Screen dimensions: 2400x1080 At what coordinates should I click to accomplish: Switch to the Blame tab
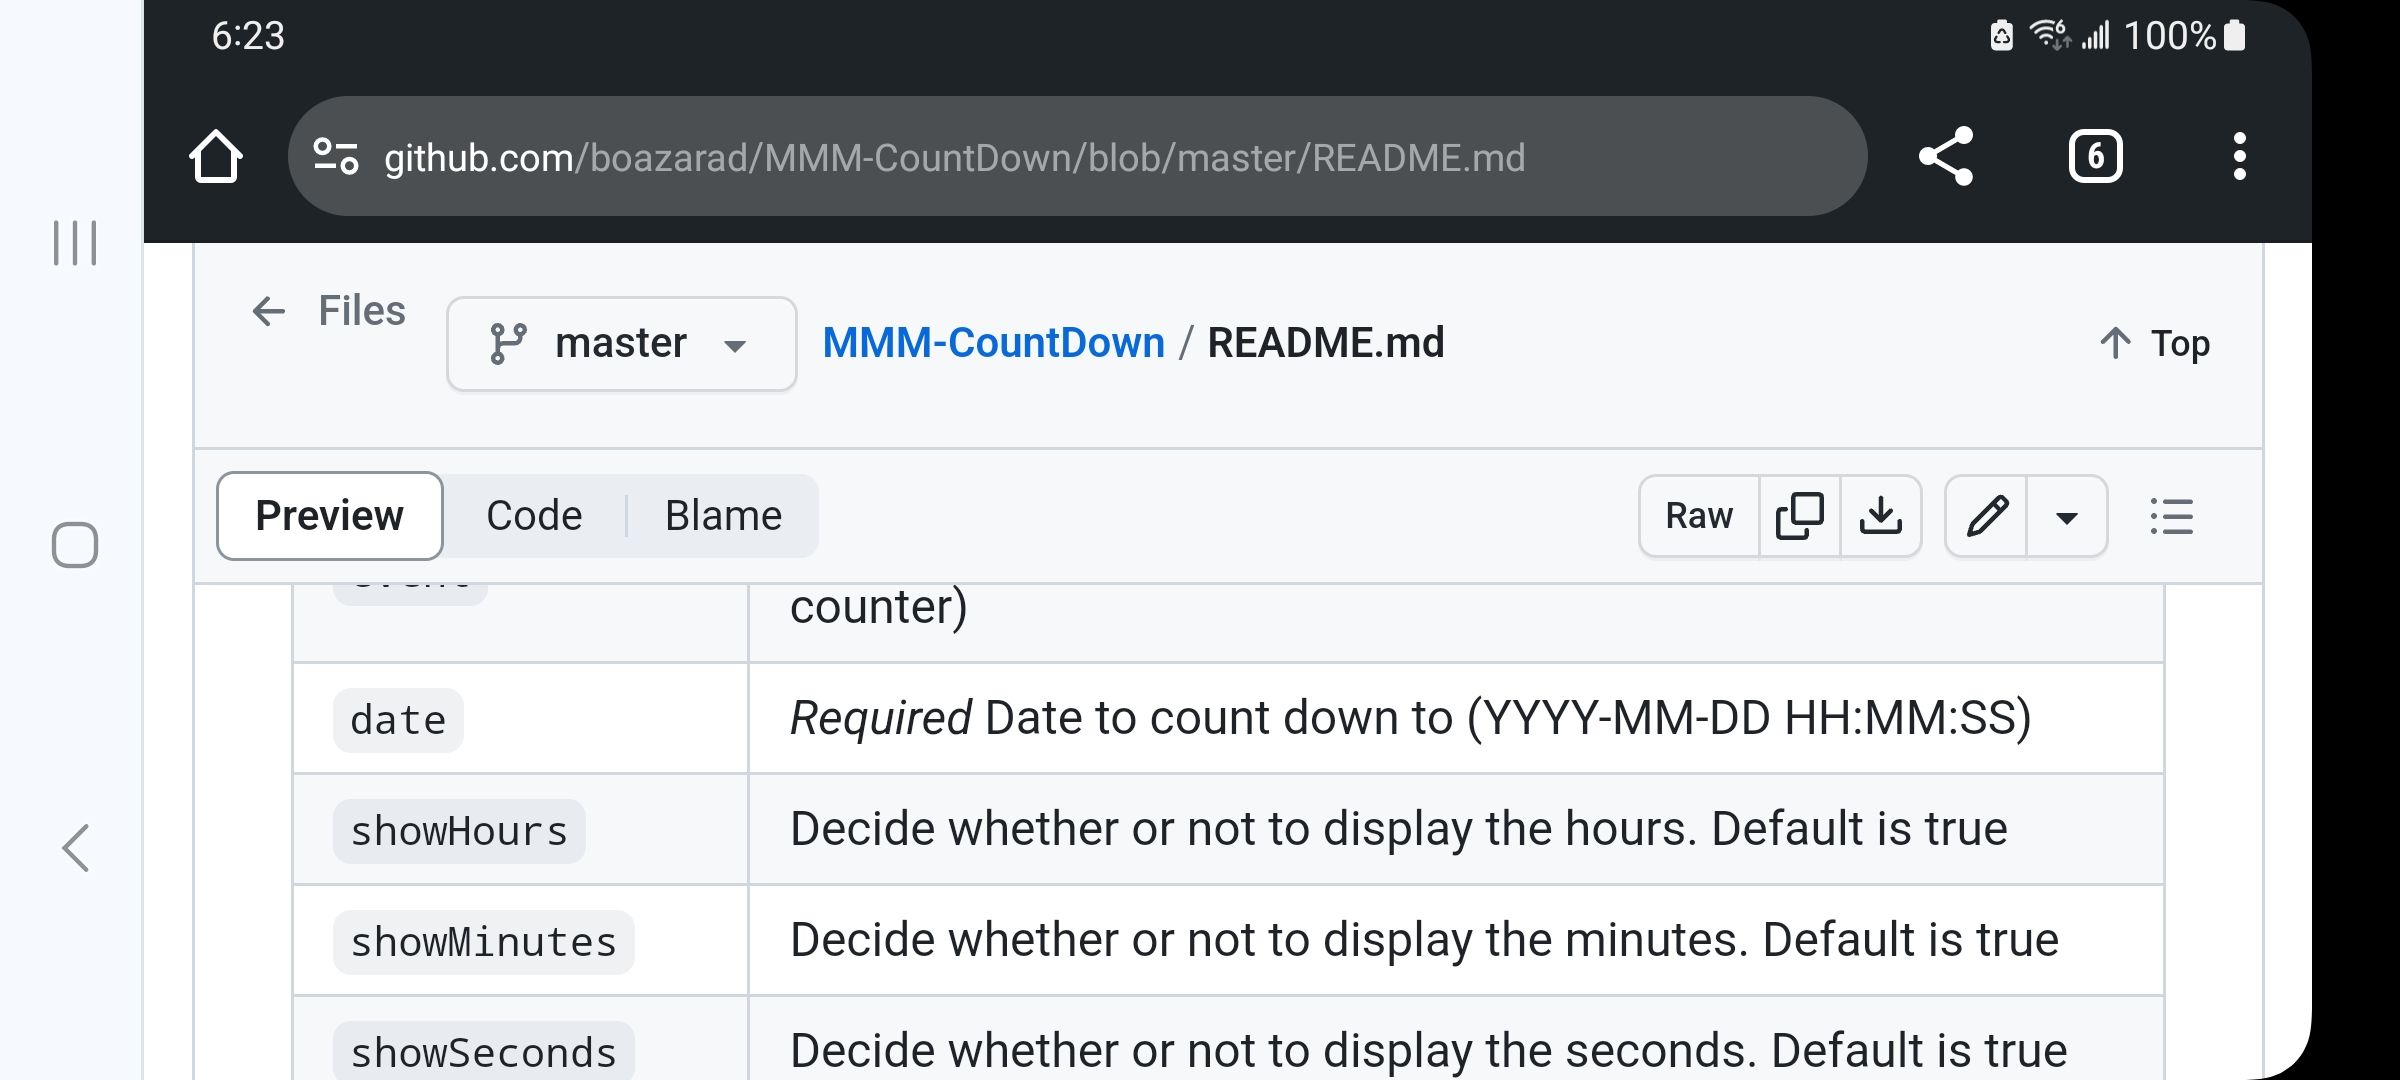click(x=723, y=516)
